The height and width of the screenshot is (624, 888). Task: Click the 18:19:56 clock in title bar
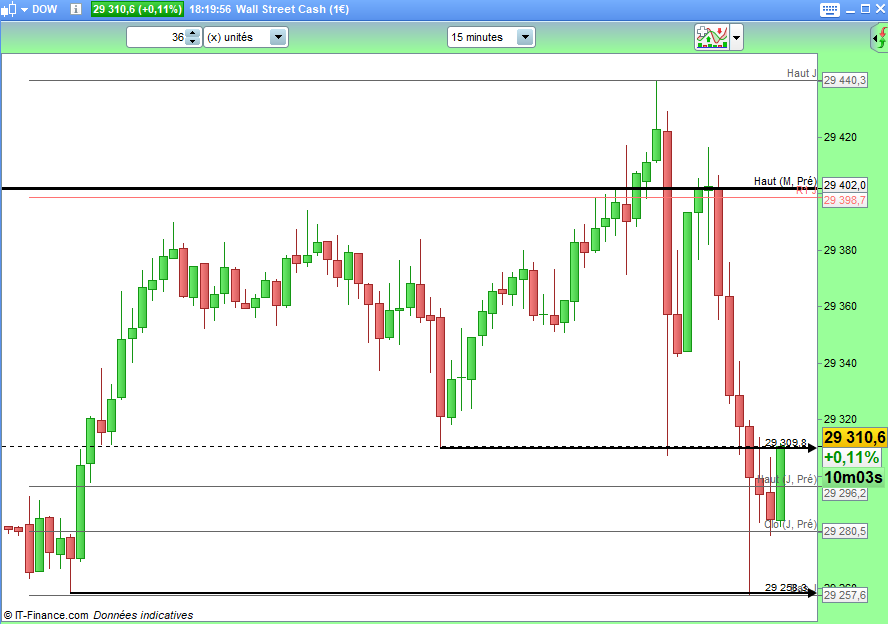coord(210,10)
